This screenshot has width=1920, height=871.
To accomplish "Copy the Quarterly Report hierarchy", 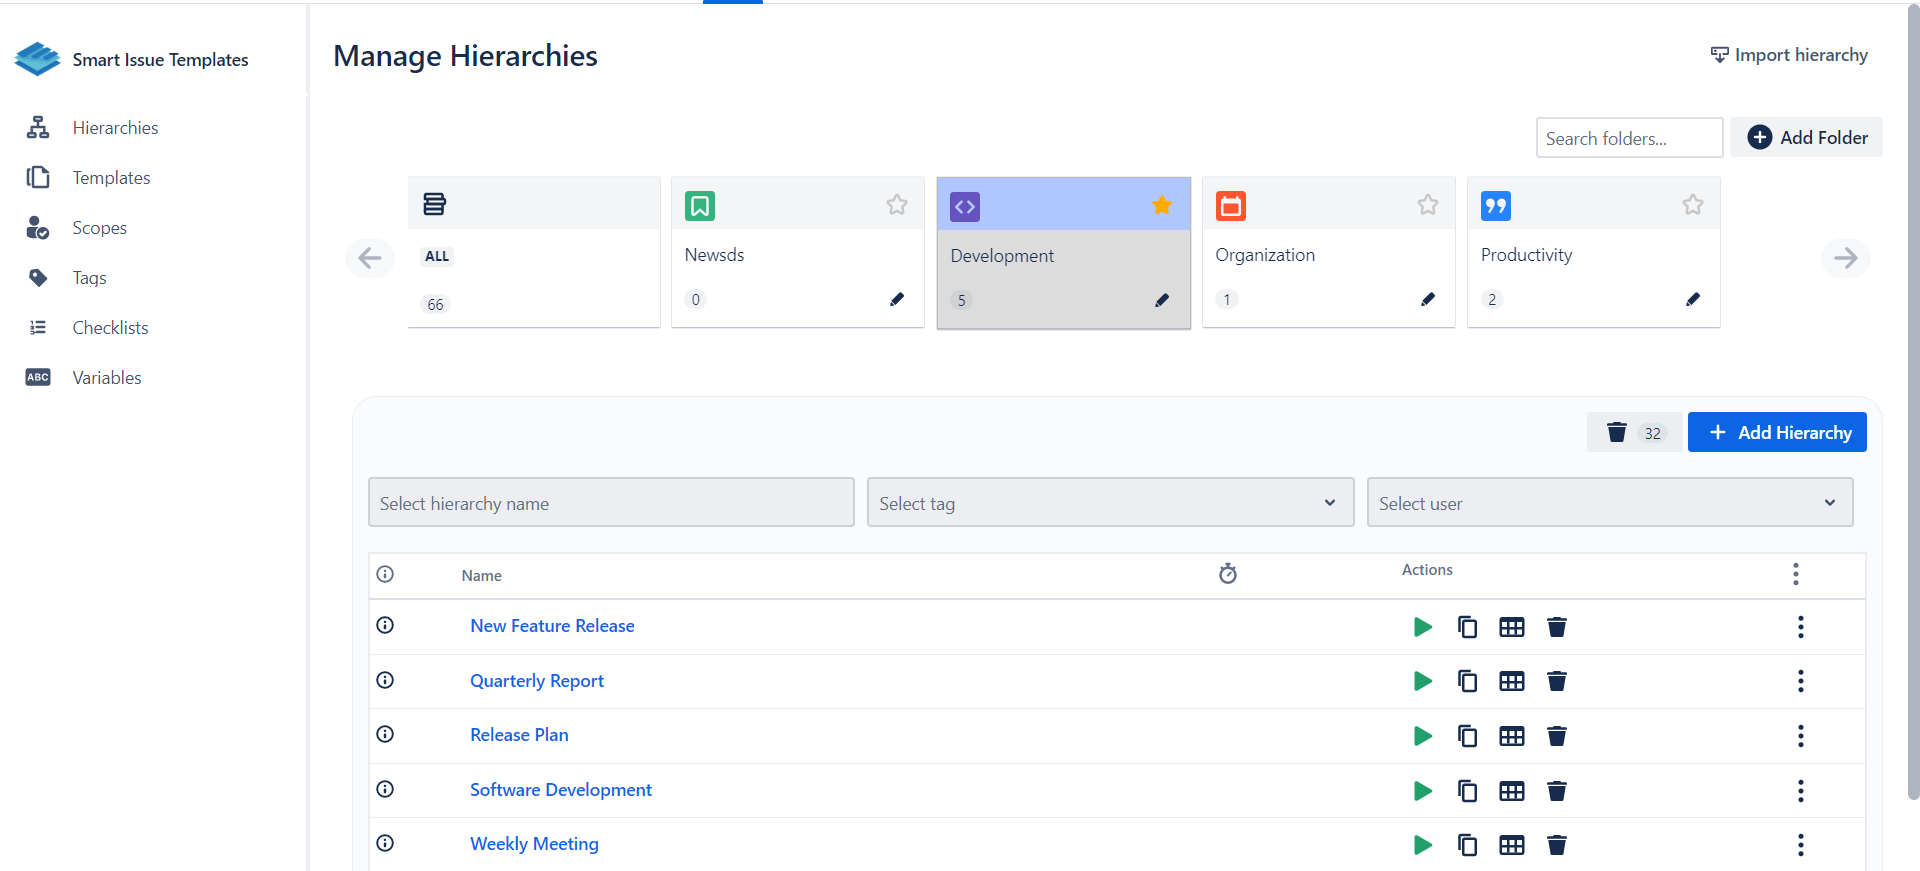I will click(1467, 681).
